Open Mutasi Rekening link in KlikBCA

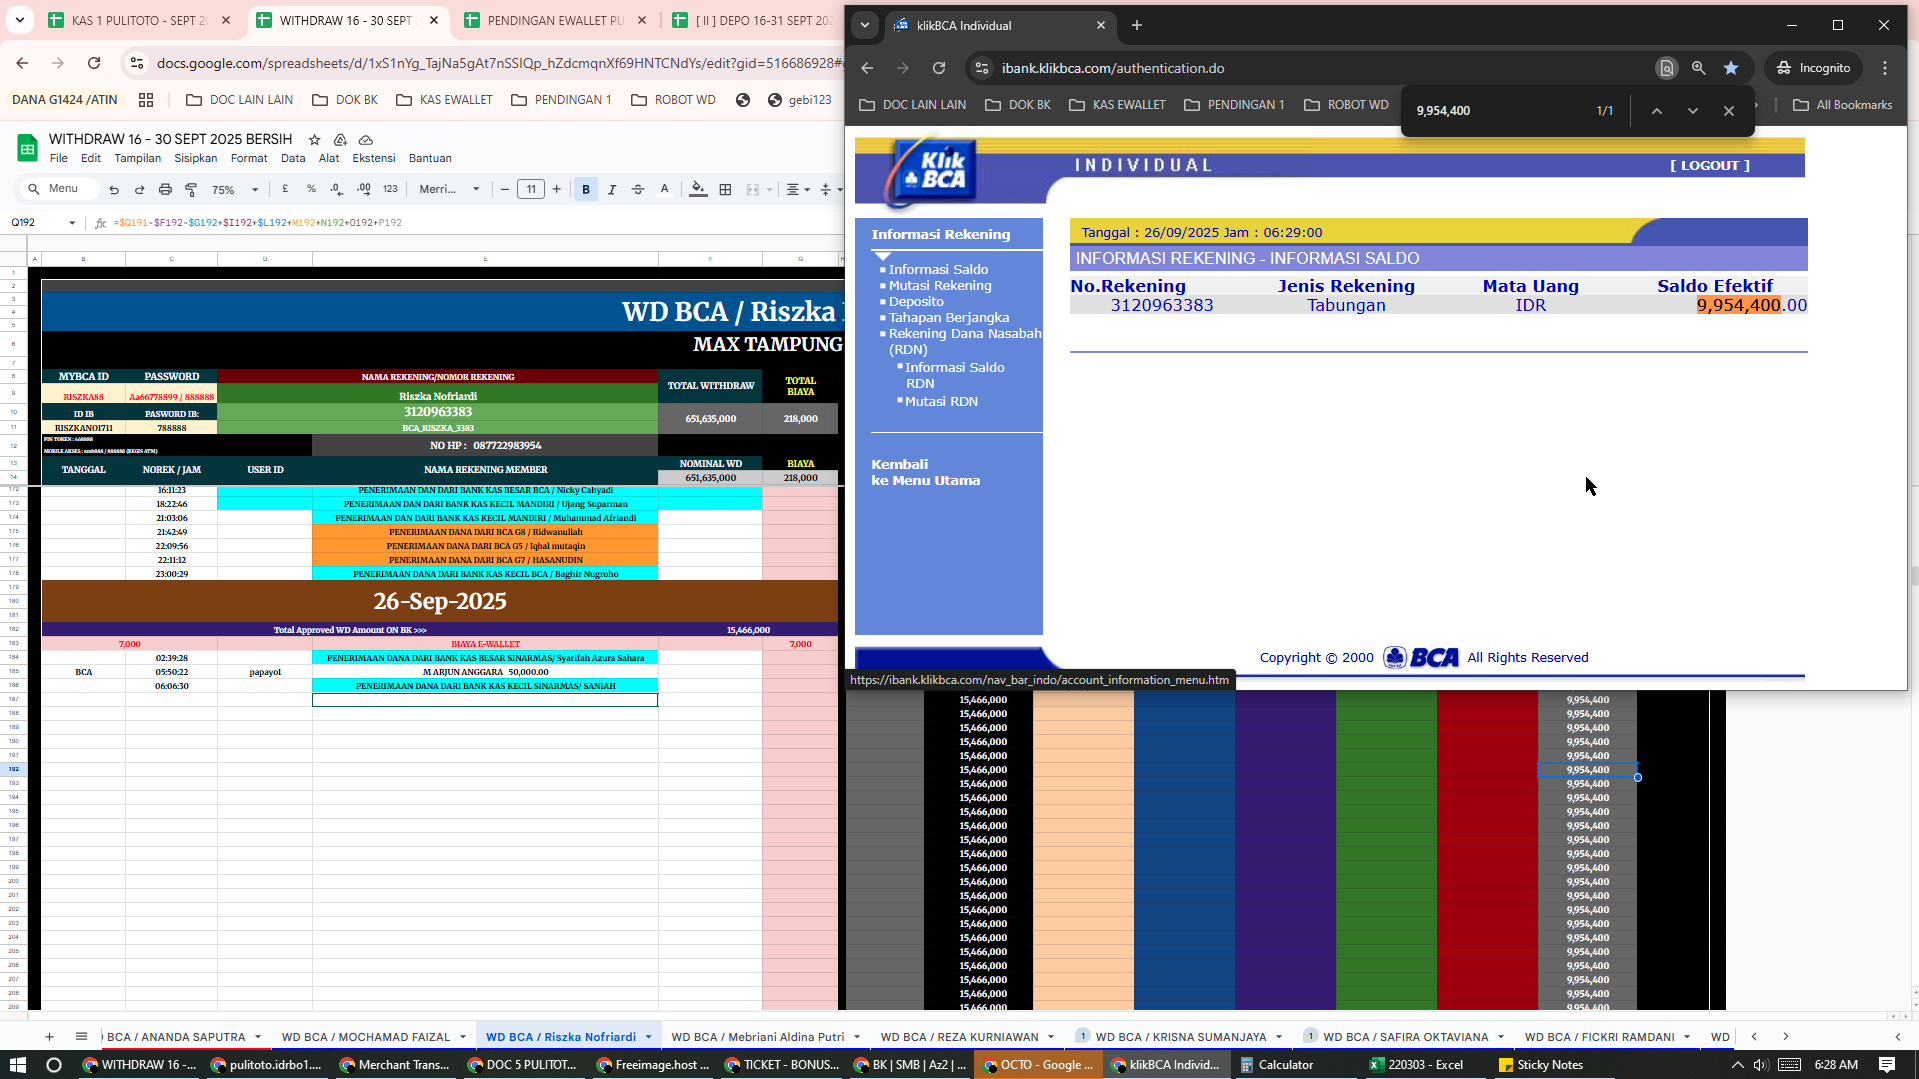(x=940, y=286)
